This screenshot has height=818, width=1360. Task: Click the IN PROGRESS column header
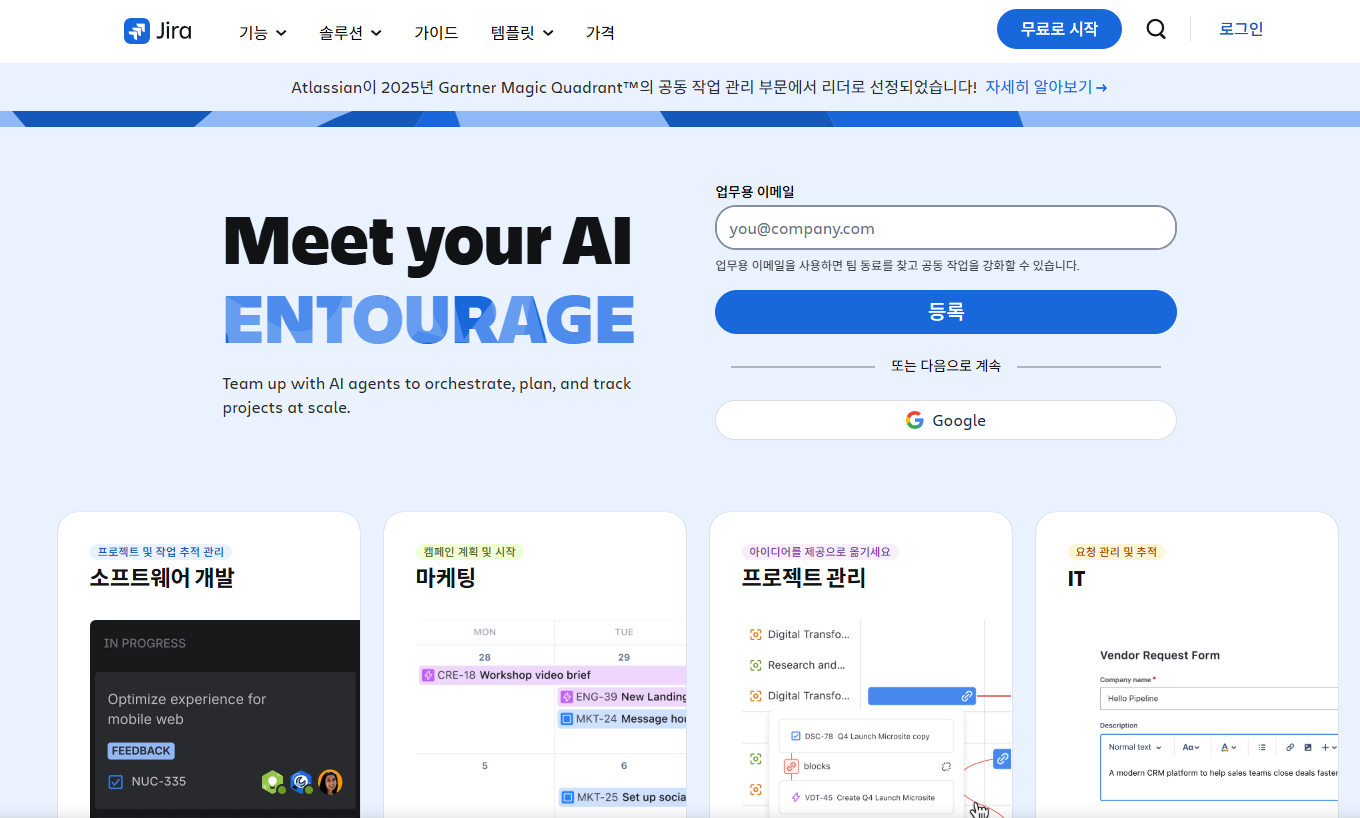point(145,643)
